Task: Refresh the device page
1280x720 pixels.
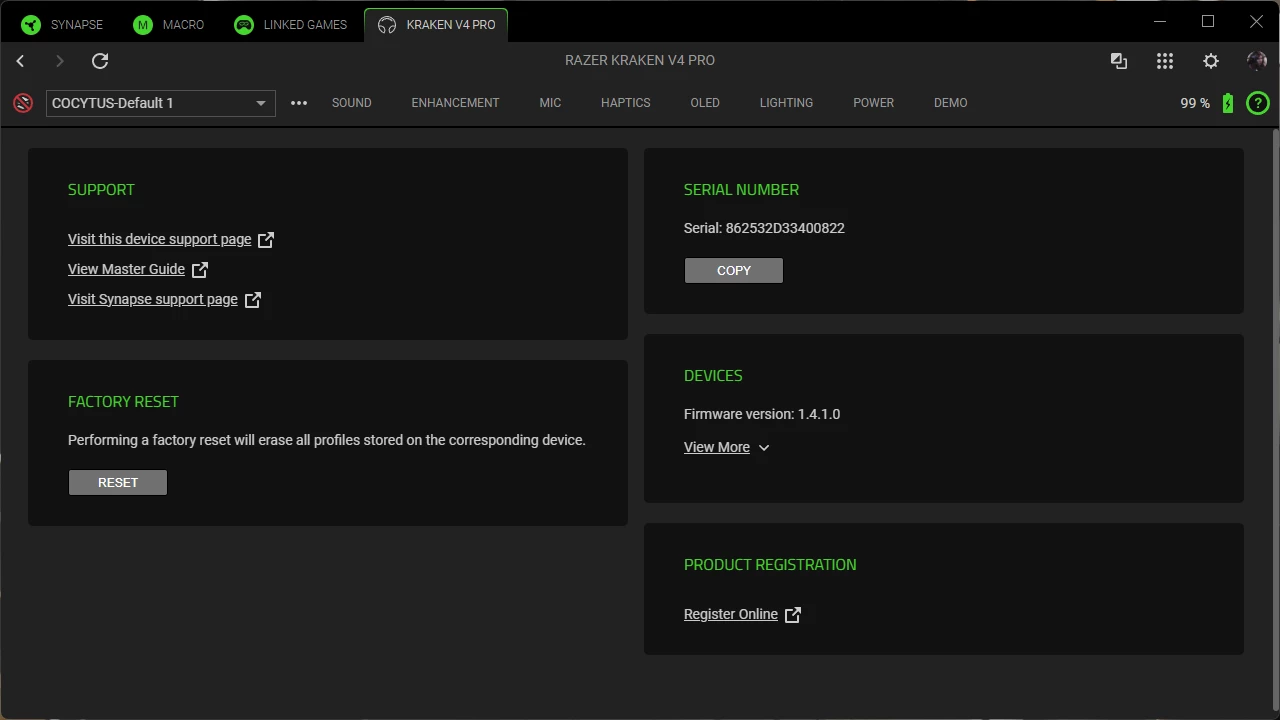Action: 100,61
